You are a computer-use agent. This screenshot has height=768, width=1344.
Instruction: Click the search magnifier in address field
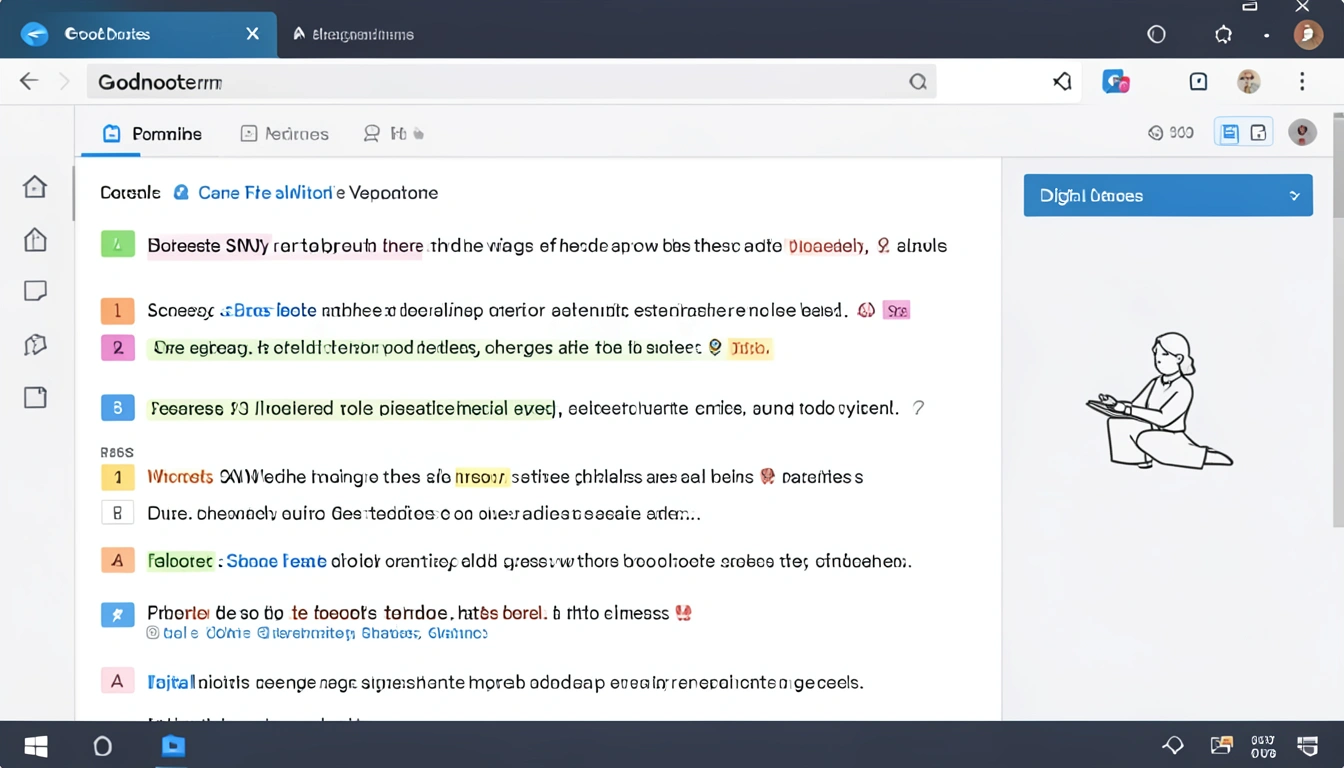click(917, 82)
